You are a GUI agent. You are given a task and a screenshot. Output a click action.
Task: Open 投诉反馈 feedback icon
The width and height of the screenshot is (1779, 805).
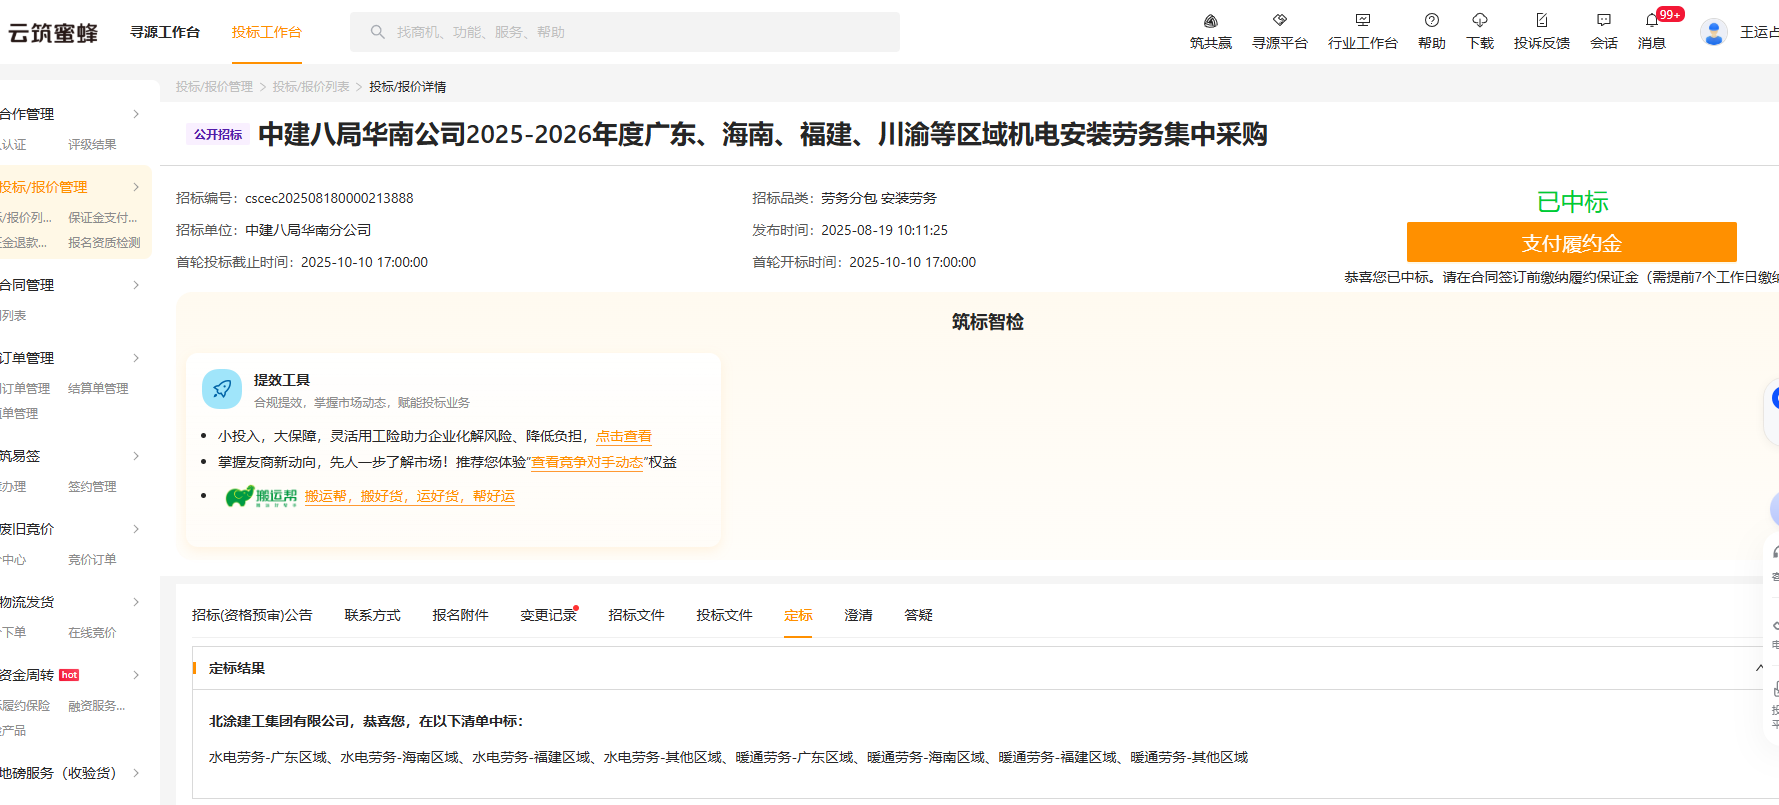pos(1541,21)
